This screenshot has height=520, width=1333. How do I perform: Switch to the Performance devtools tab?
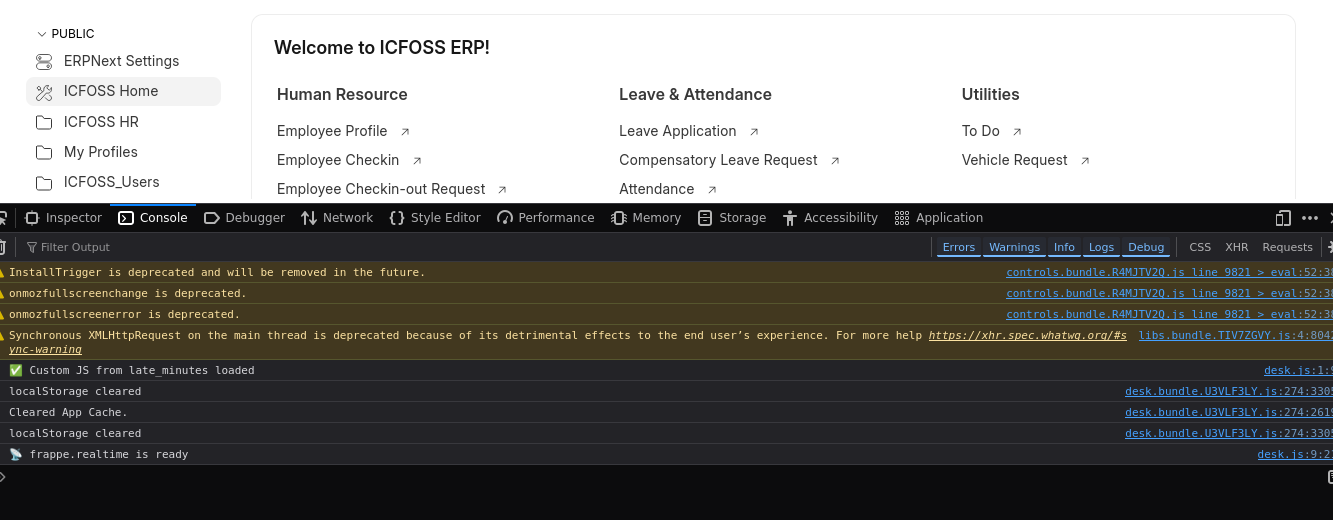click(x=546, y=218)
